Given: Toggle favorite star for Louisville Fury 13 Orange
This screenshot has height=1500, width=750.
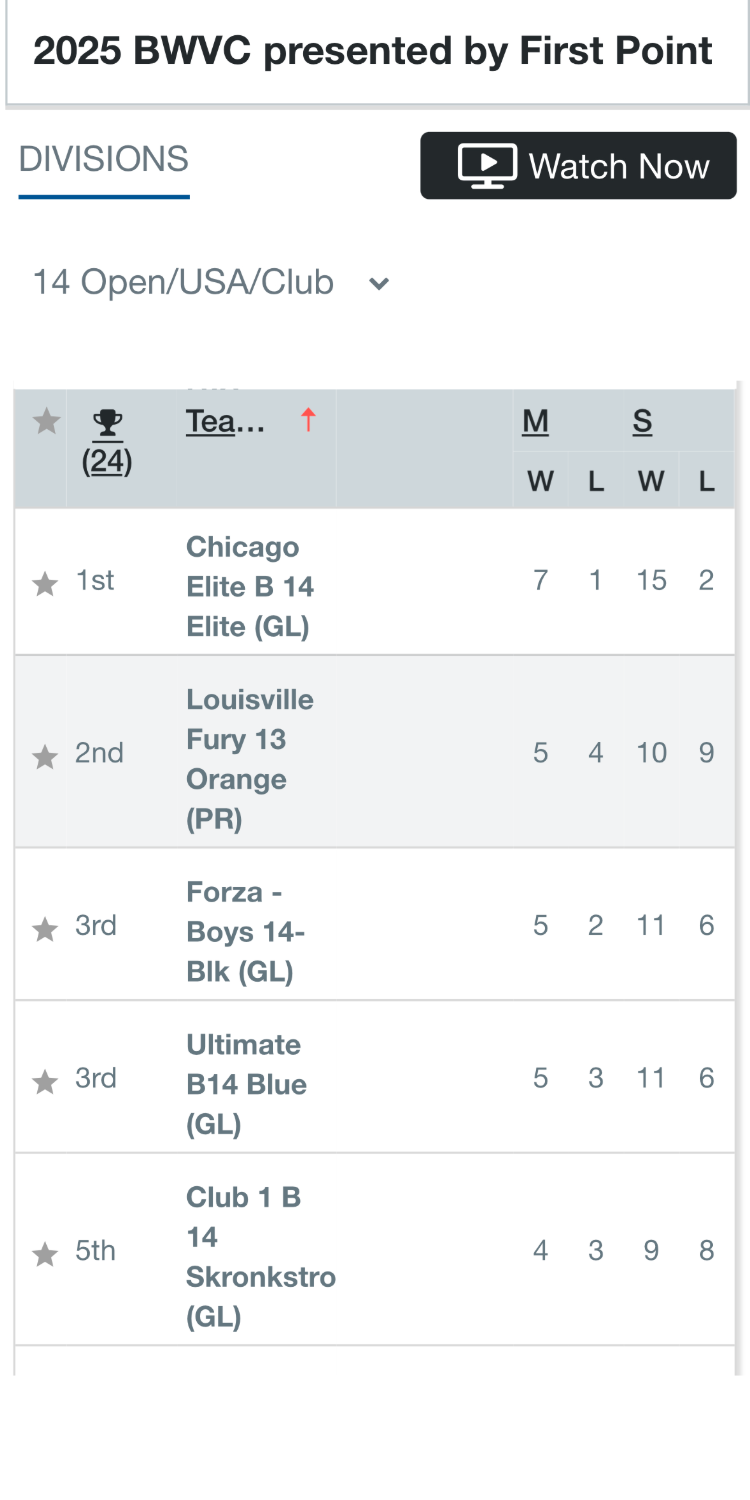Looking at the screenshot, I should tap(45, 757).
